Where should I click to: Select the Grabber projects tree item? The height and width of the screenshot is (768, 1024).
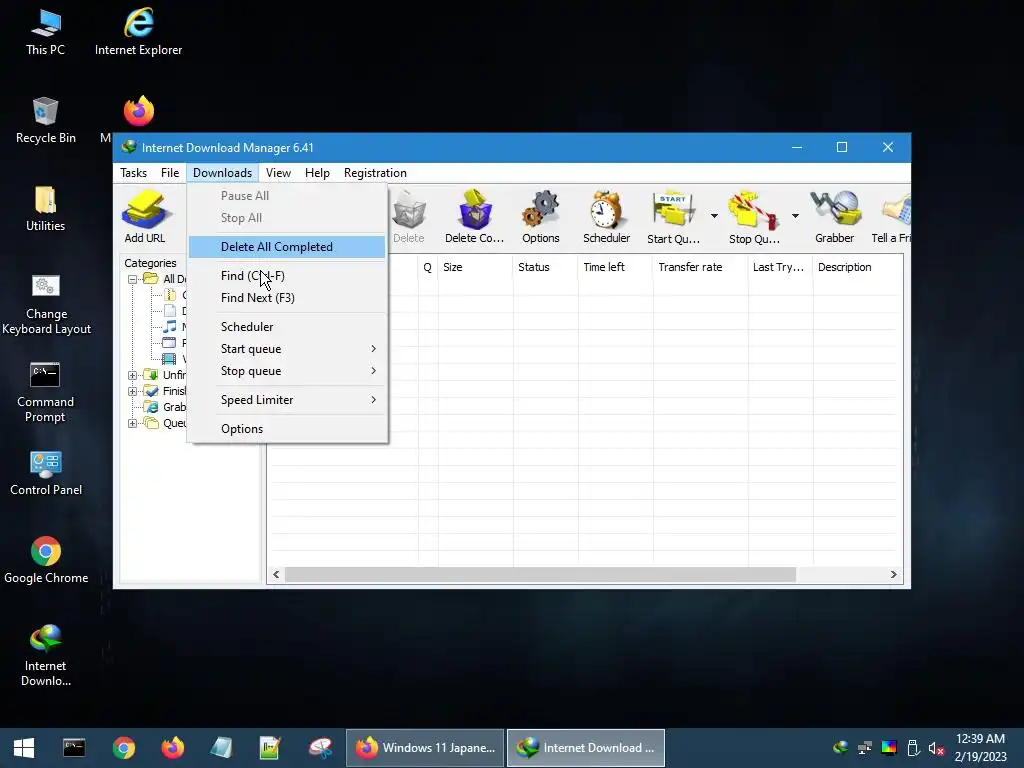pyautogui.click(x=165, y=407)
